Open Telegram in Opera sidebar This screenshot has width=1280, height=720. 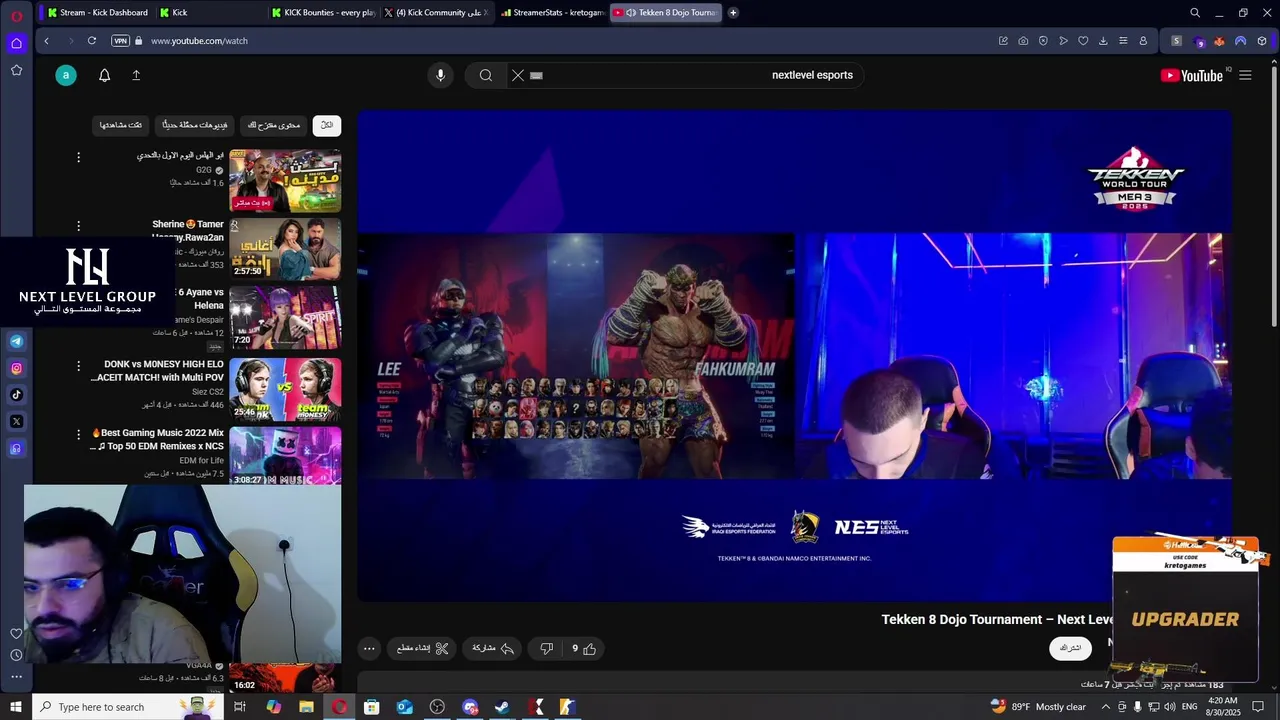click(x=16, y=341)
